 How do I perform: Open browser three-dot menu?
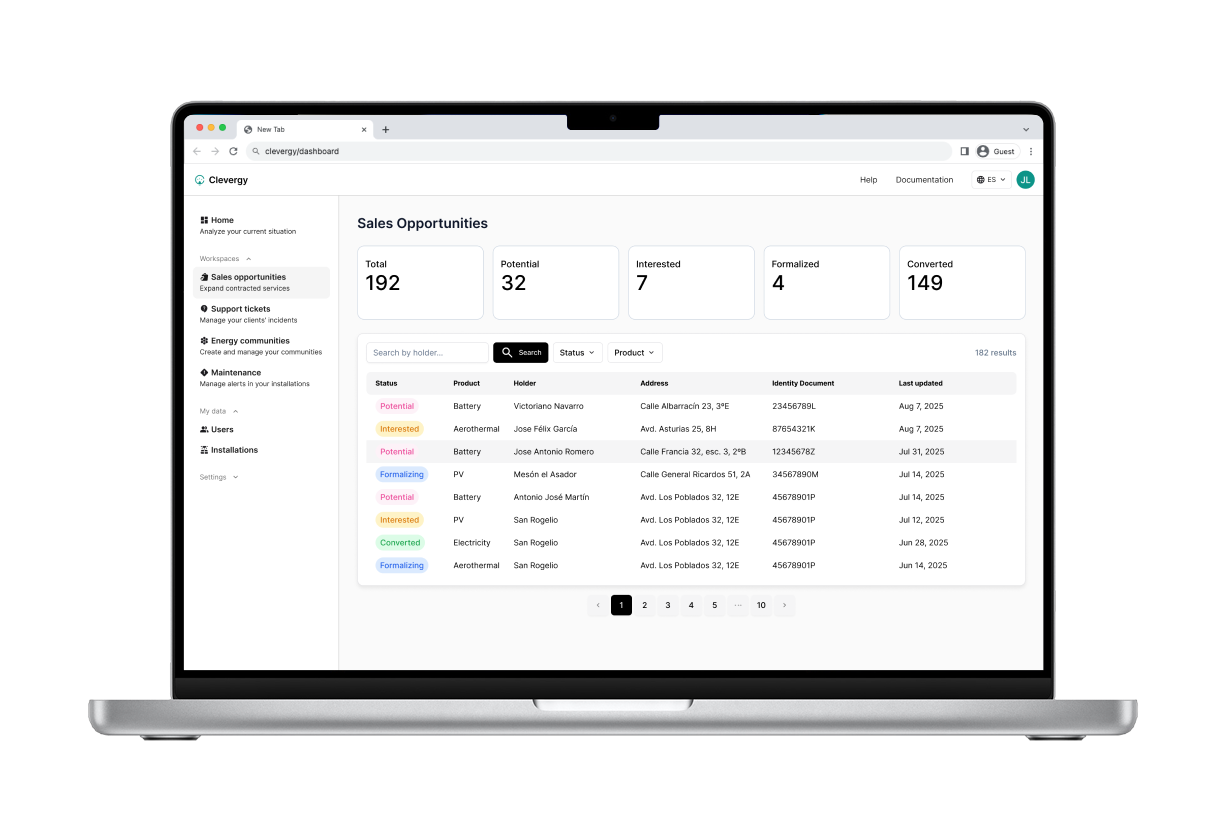click(1031, 151)
